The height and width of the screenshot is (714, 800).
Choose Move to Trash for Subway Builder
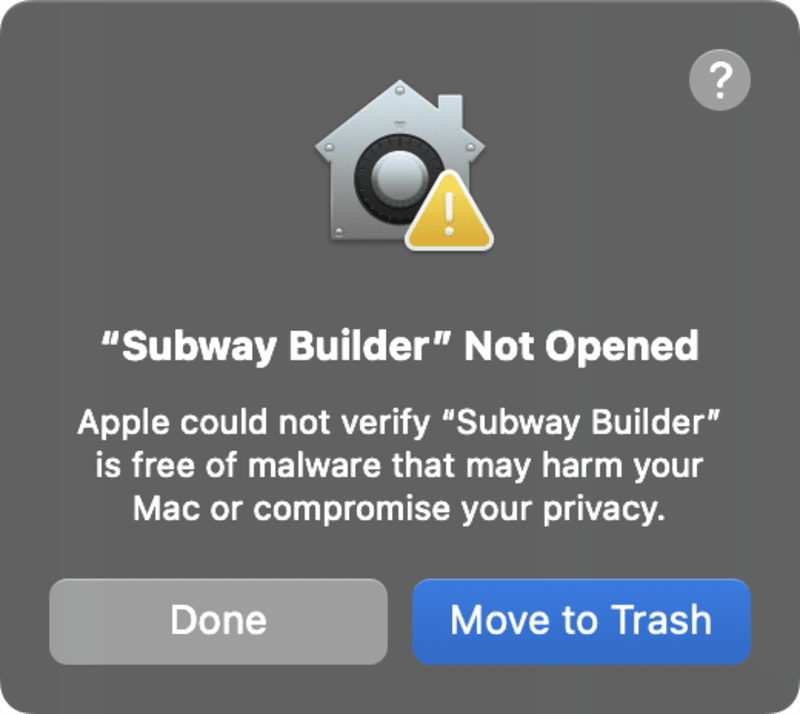coord(581,621)
